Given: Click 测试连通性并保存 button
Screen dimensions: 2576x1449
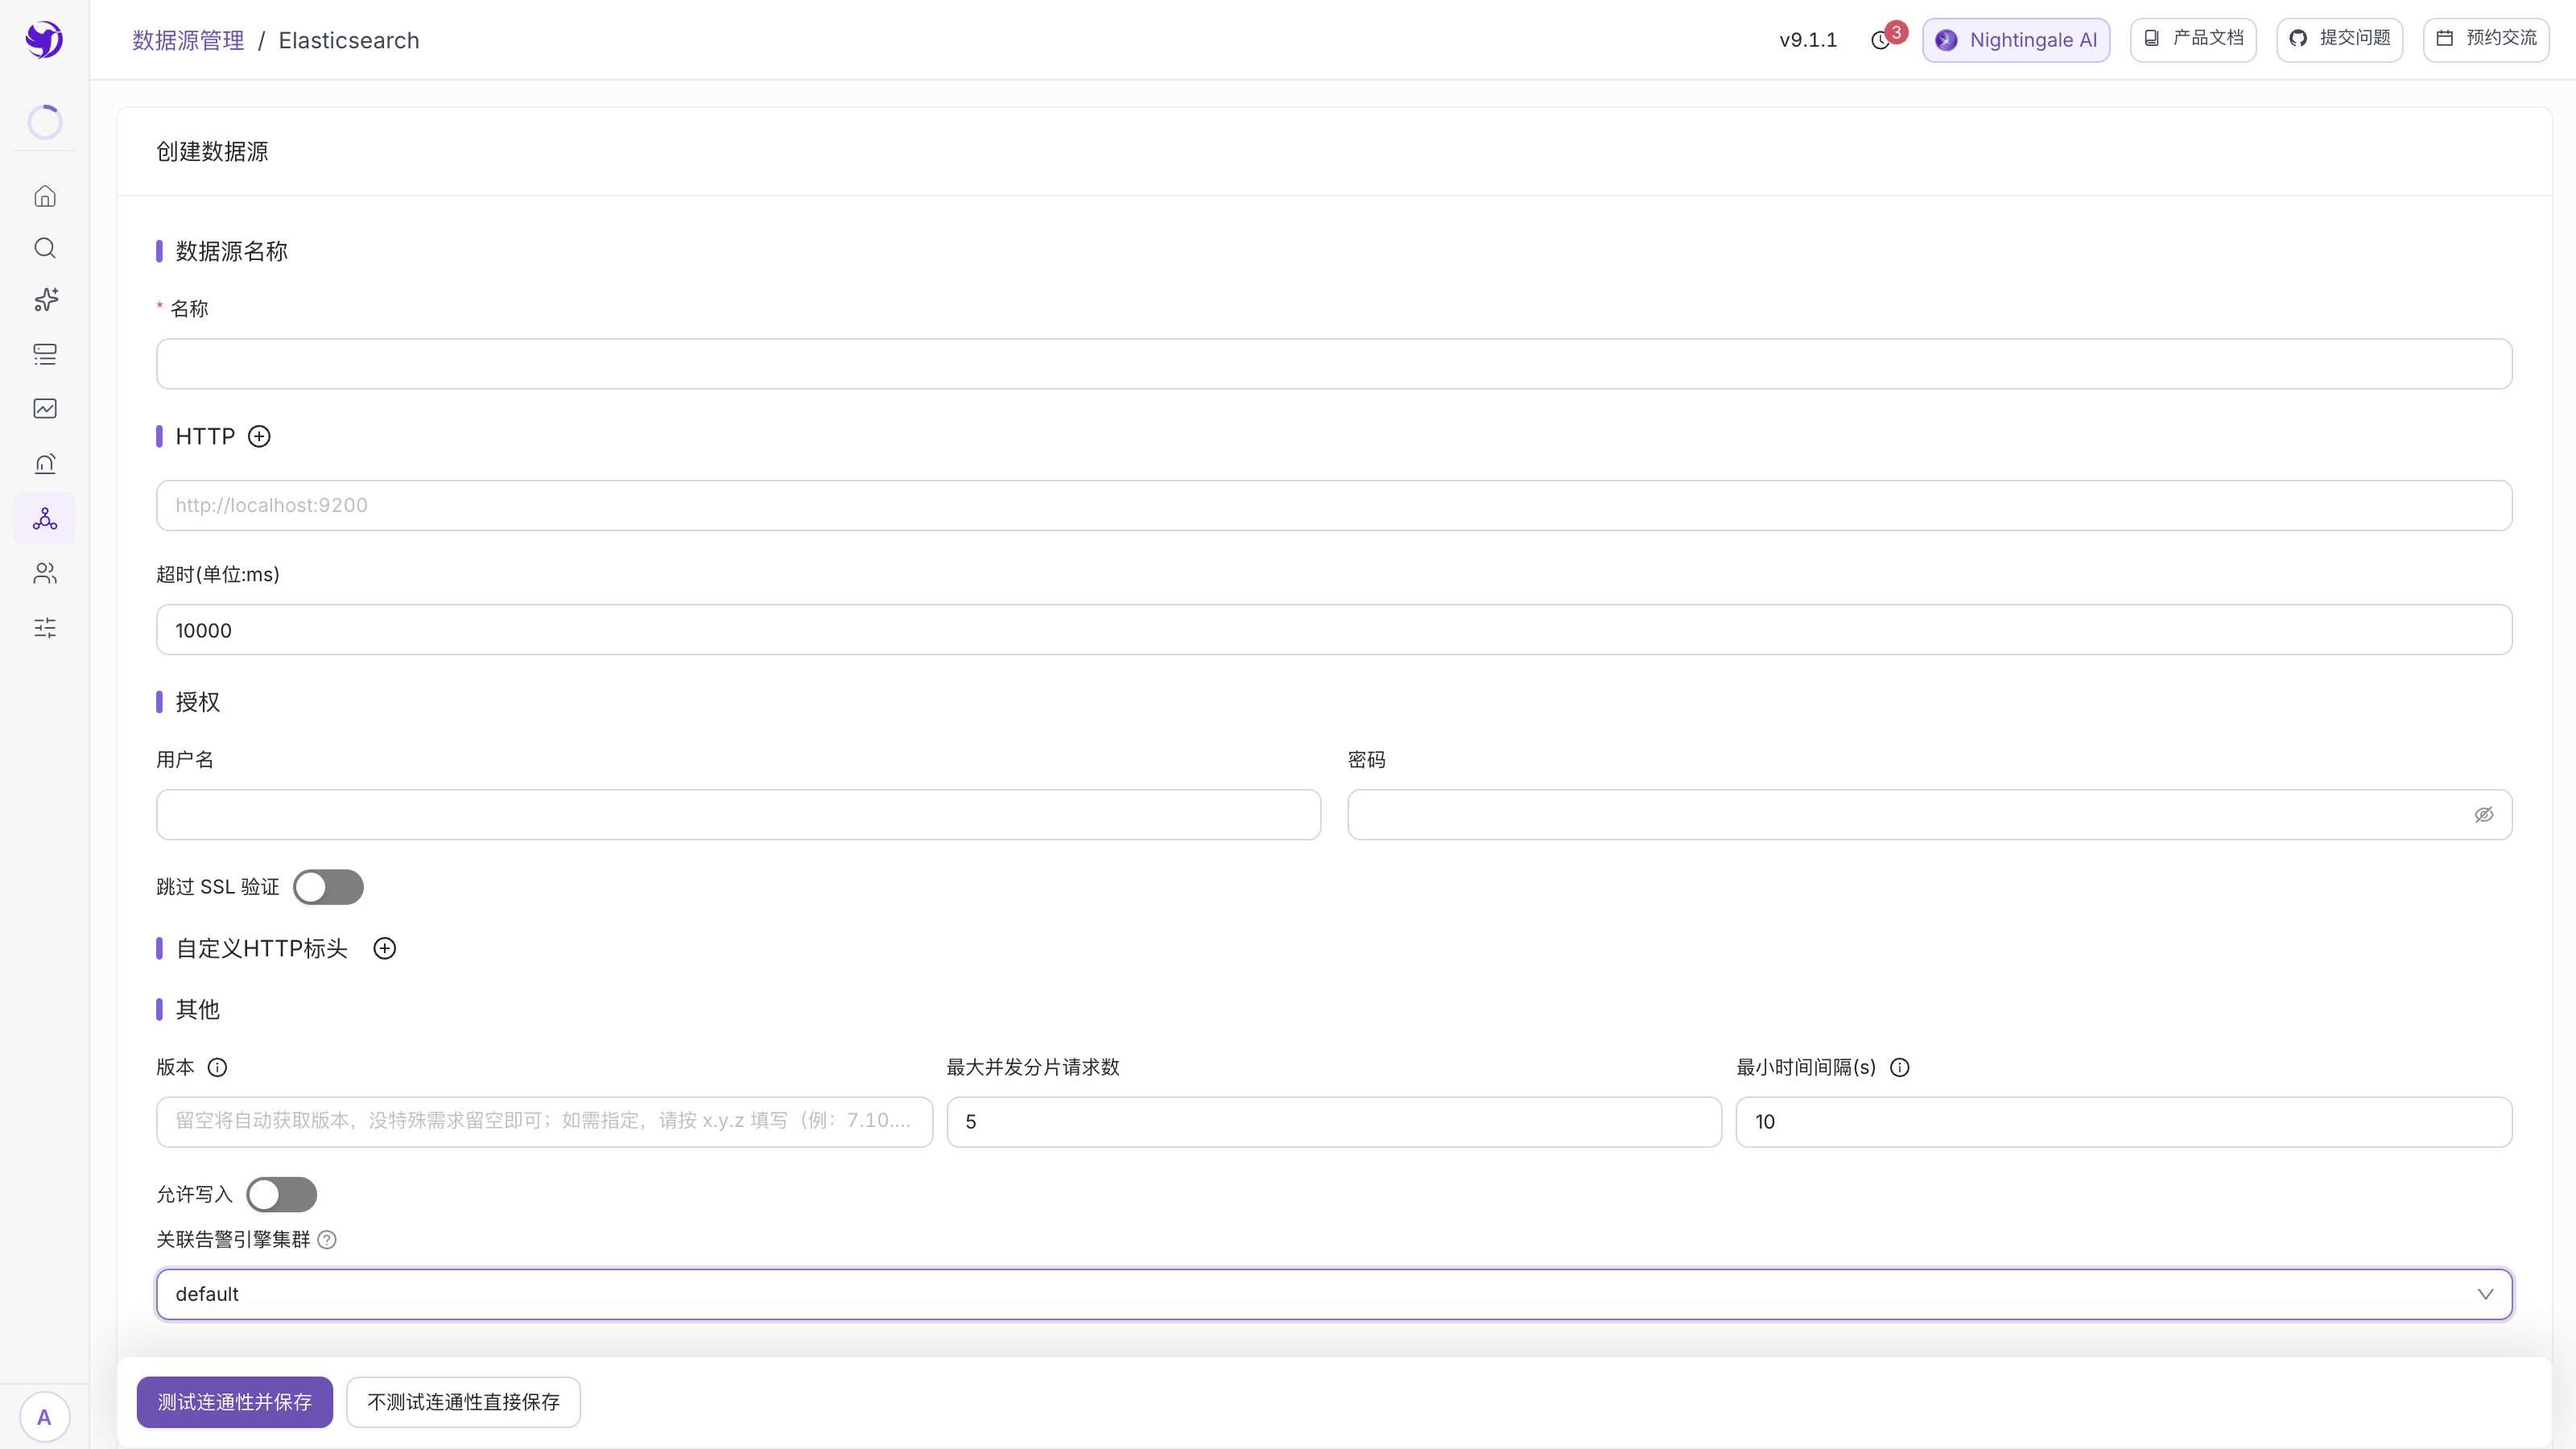Looking at the screenshot, I should click(x=235, y=1402).
